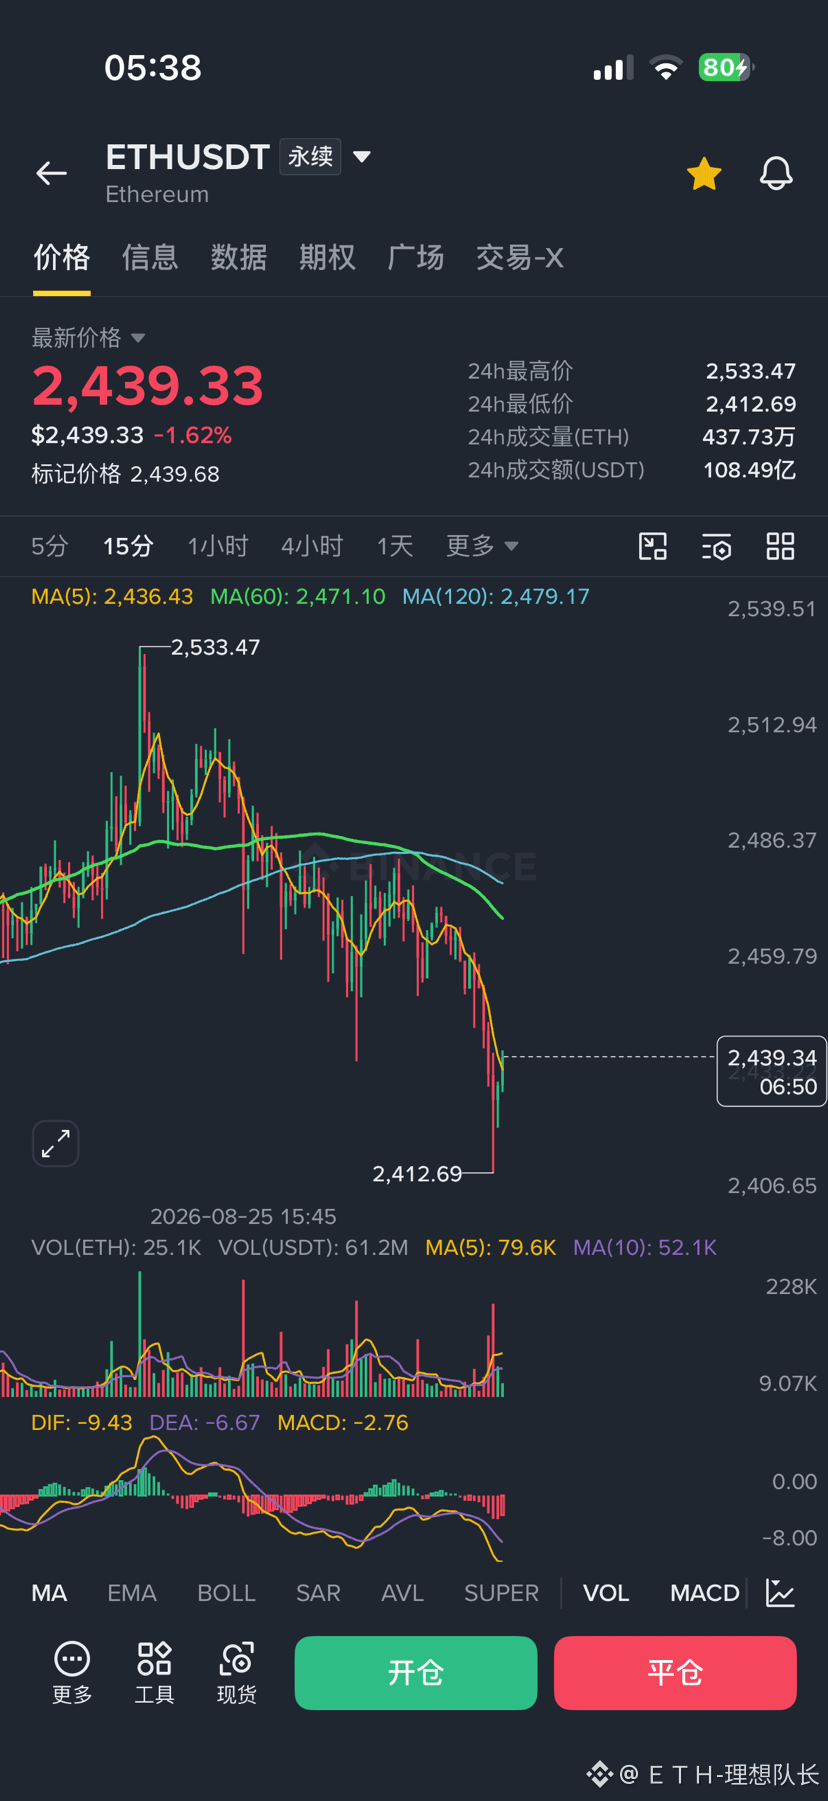Tap the current price tag 2,439.34
Image resolution: width=828 pixels, height=1801 pixels.
pyautogui.click(x=772, y=1071)
